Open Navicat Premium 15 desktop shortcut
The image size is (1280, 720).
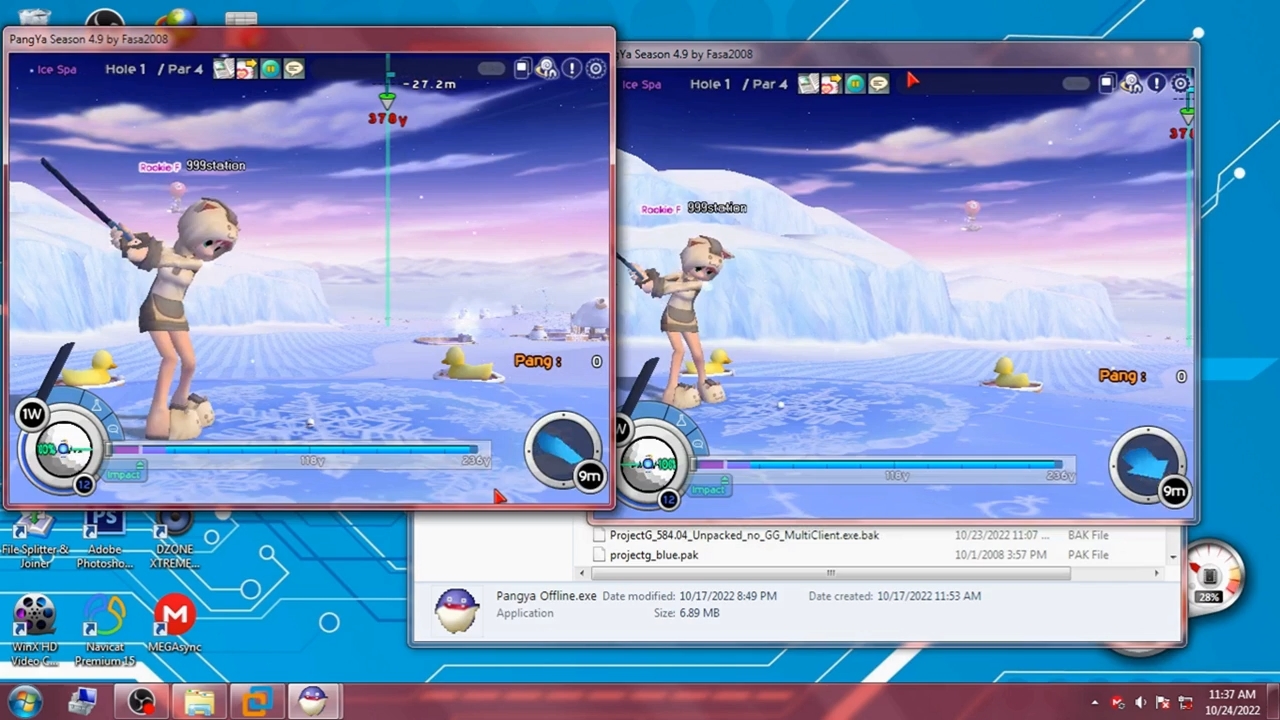(x=104, y=631)
